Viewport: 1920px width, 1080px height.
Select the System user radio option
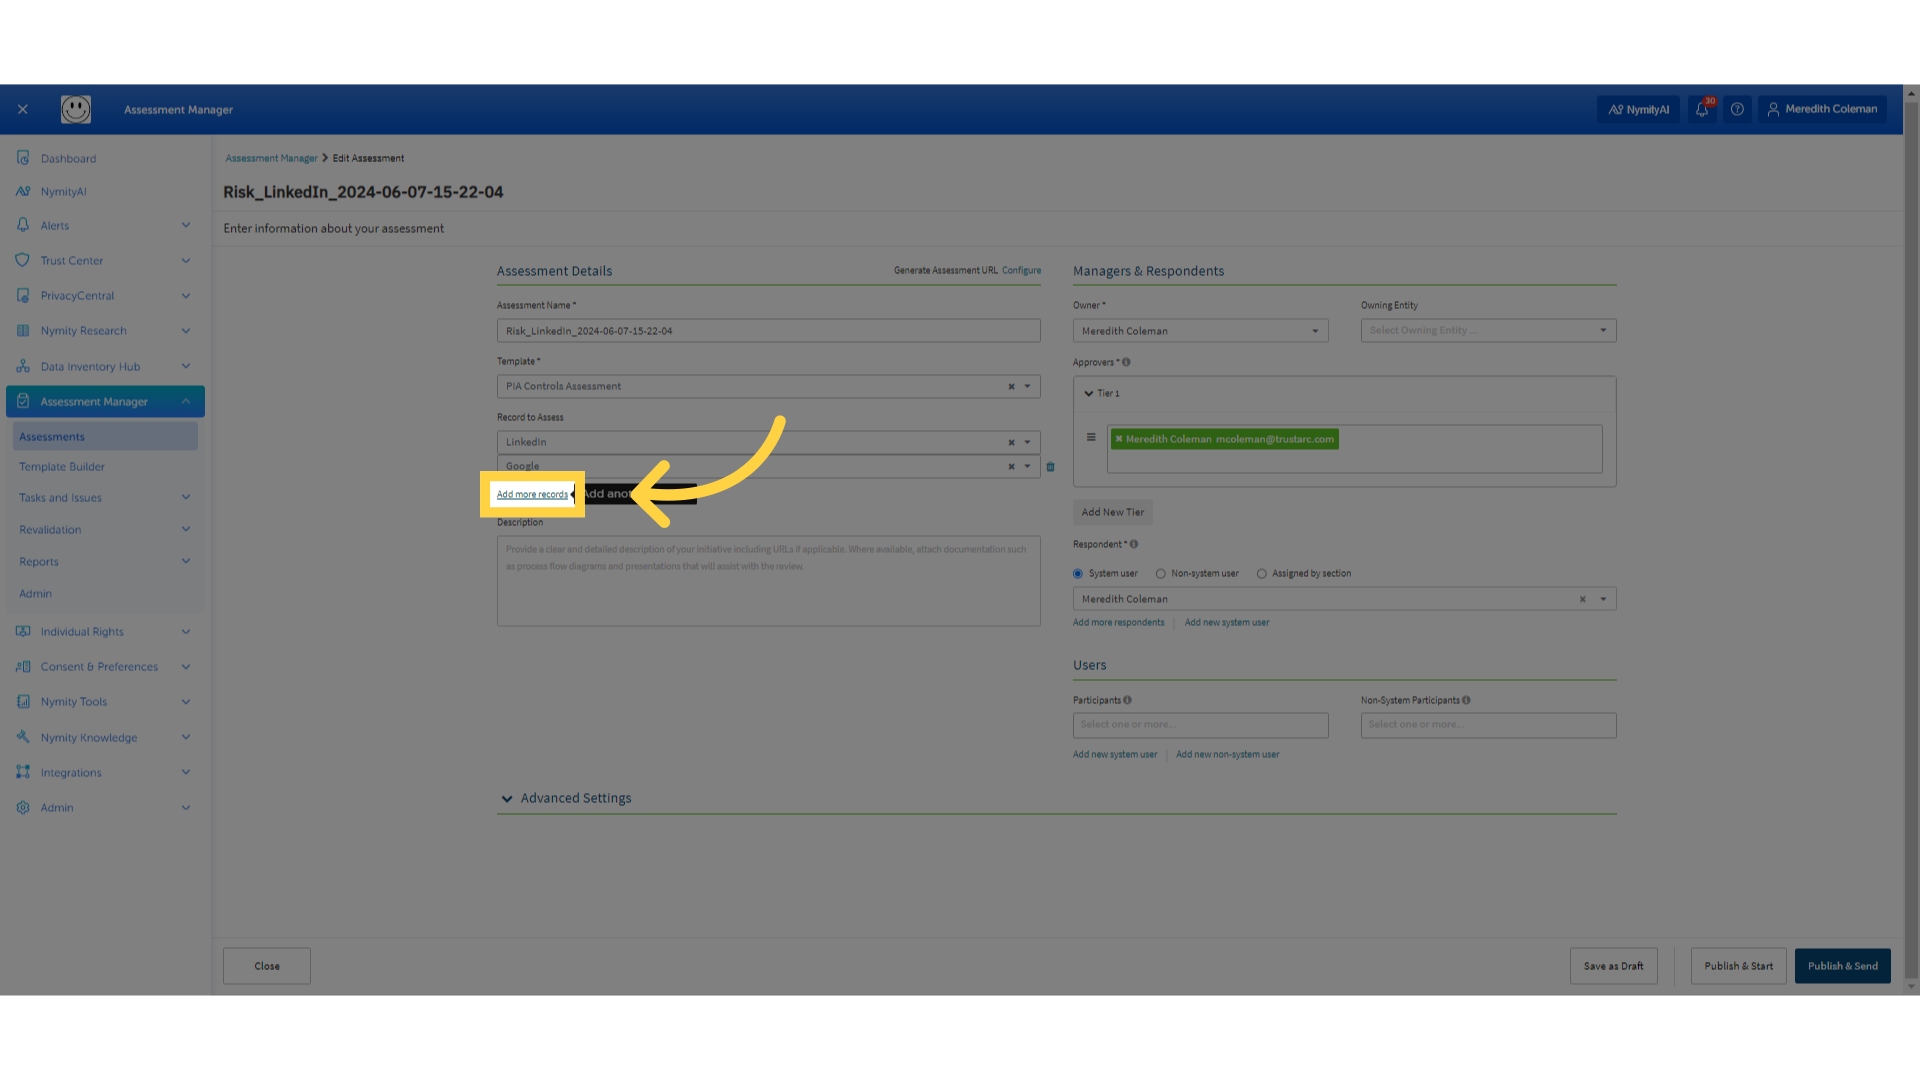(x=1077, y=573)
